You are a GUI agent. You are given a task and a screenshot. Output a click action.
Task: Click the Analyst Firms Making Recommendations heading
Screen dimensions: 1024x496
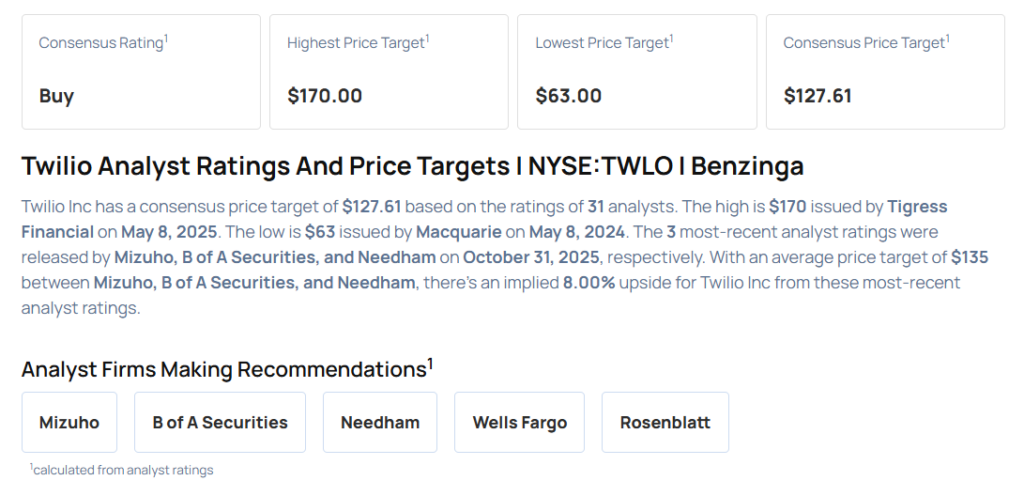pos(226,369)
